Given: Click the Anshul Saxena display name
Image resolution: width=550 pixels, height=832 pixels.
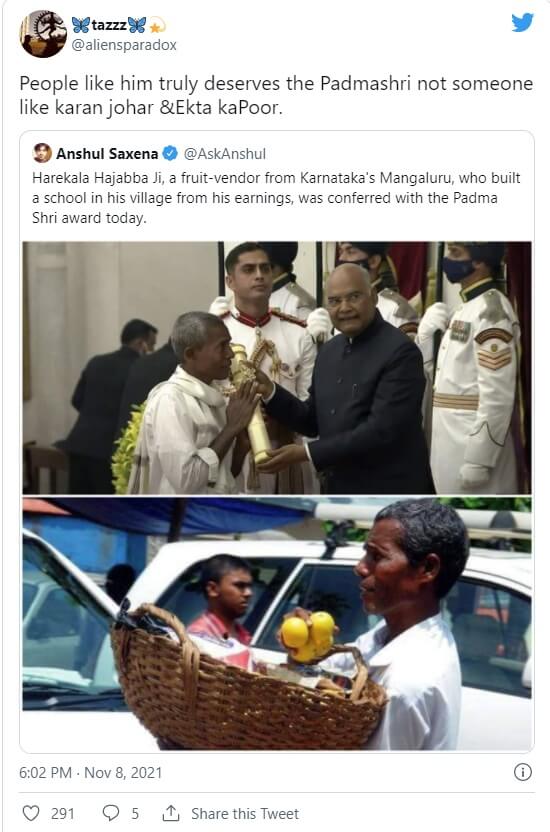Looking at the screenshot, I should (x=107, y=154).
